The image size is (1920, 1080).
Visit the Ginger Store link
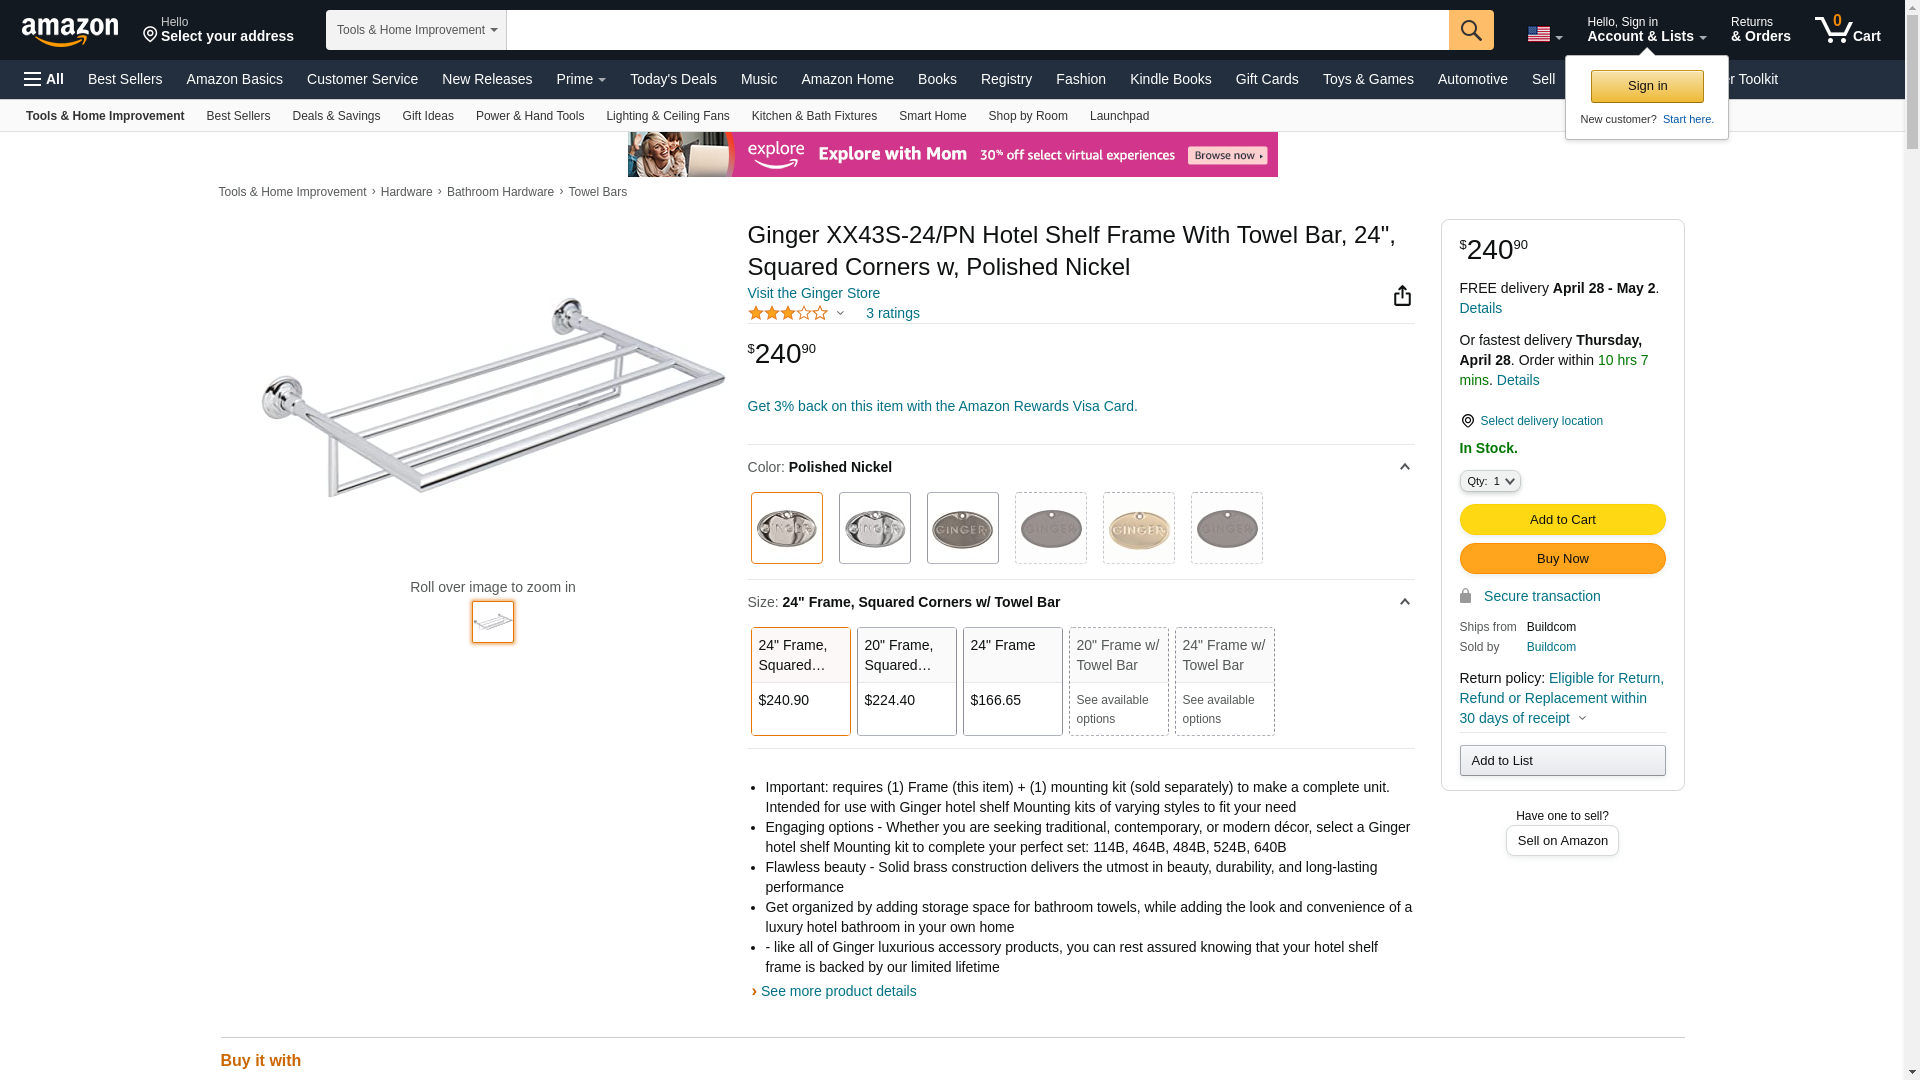(x=814, y=293)
